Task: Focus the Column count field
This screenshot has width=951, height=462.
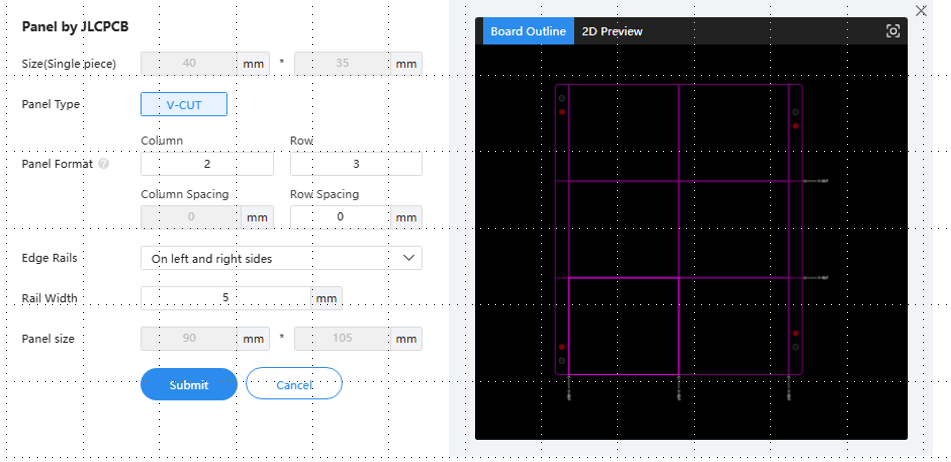Action: coord(207,164)
